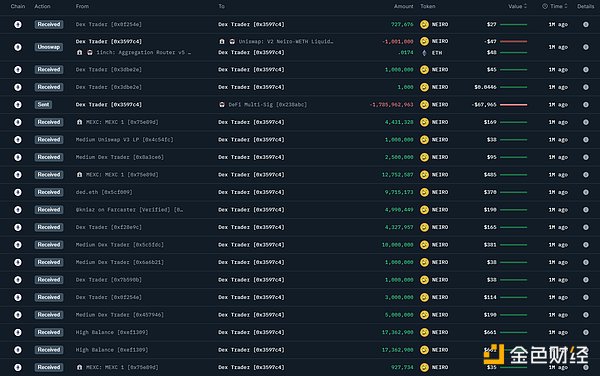Sort by the Time column arrows
Screen dimensions: 600x376
click(566, 6)
